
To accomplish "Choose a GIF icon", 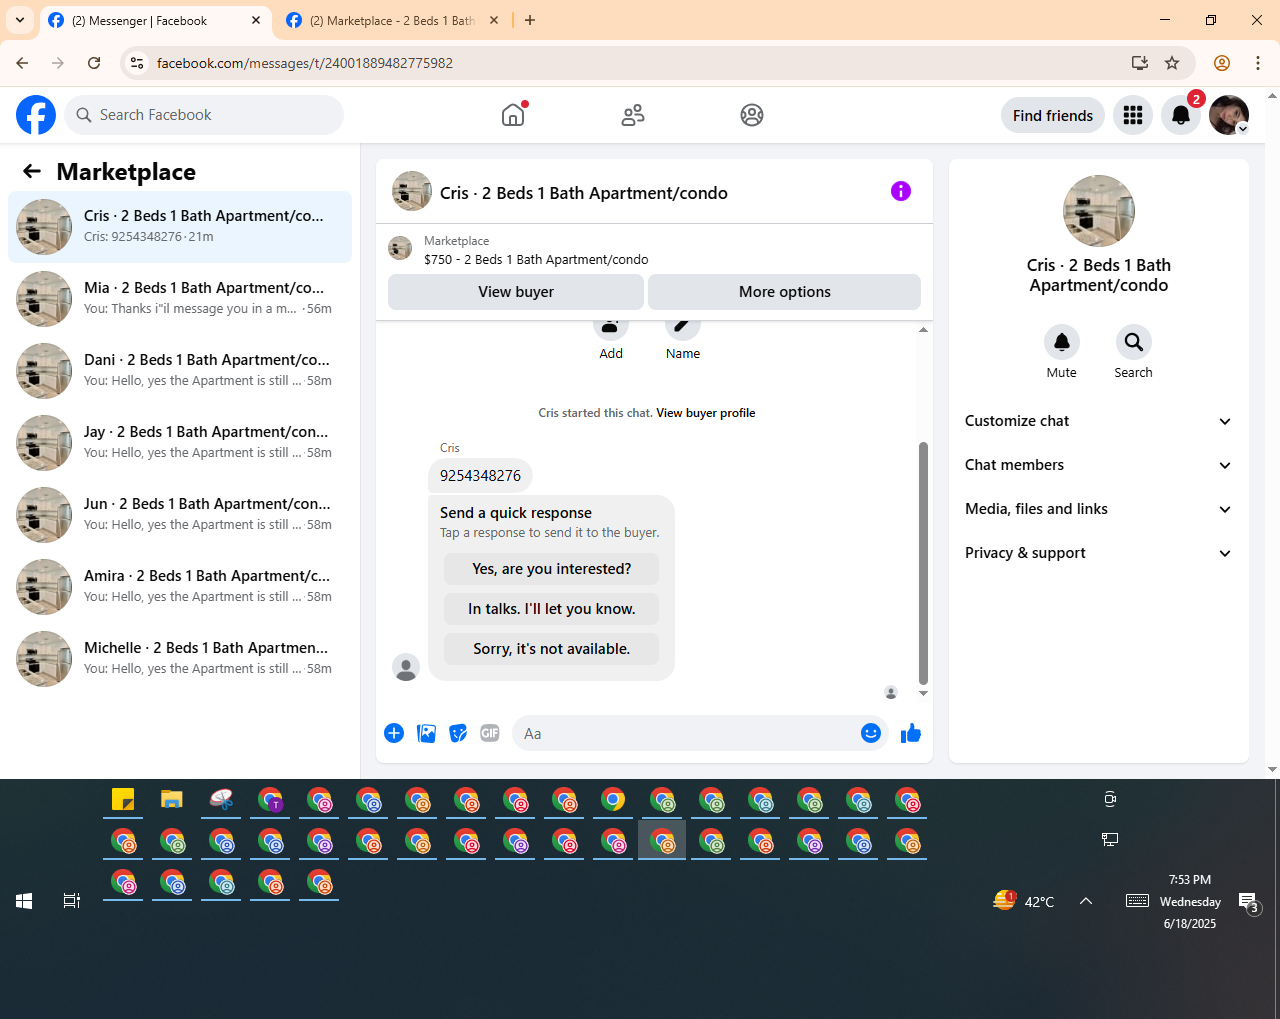I will click(x=490, y=733).
